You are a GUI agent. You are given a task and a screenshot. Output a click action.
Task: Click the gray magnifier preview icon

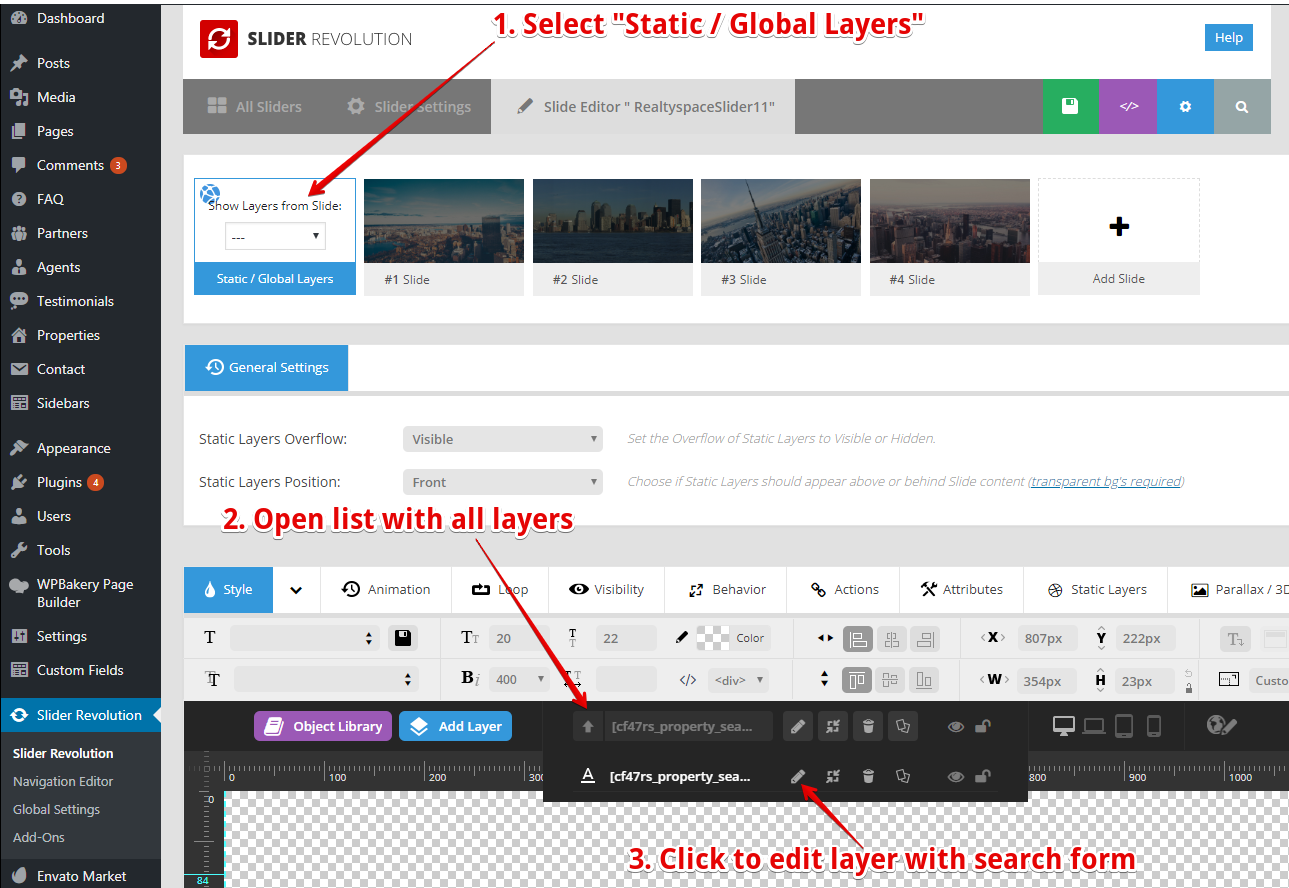[x=1242, y=106]
